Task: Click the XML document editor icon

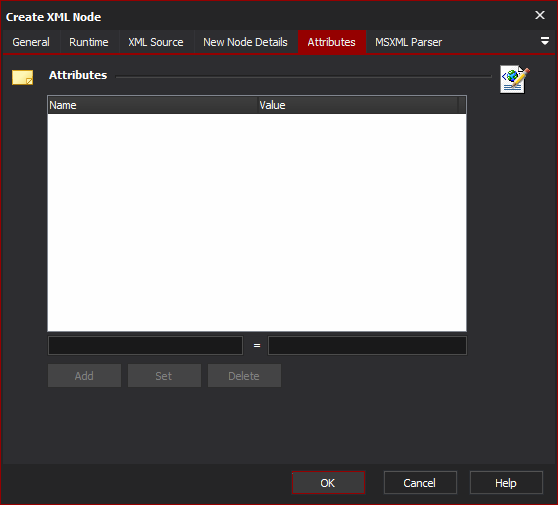Action: [515, 79]
